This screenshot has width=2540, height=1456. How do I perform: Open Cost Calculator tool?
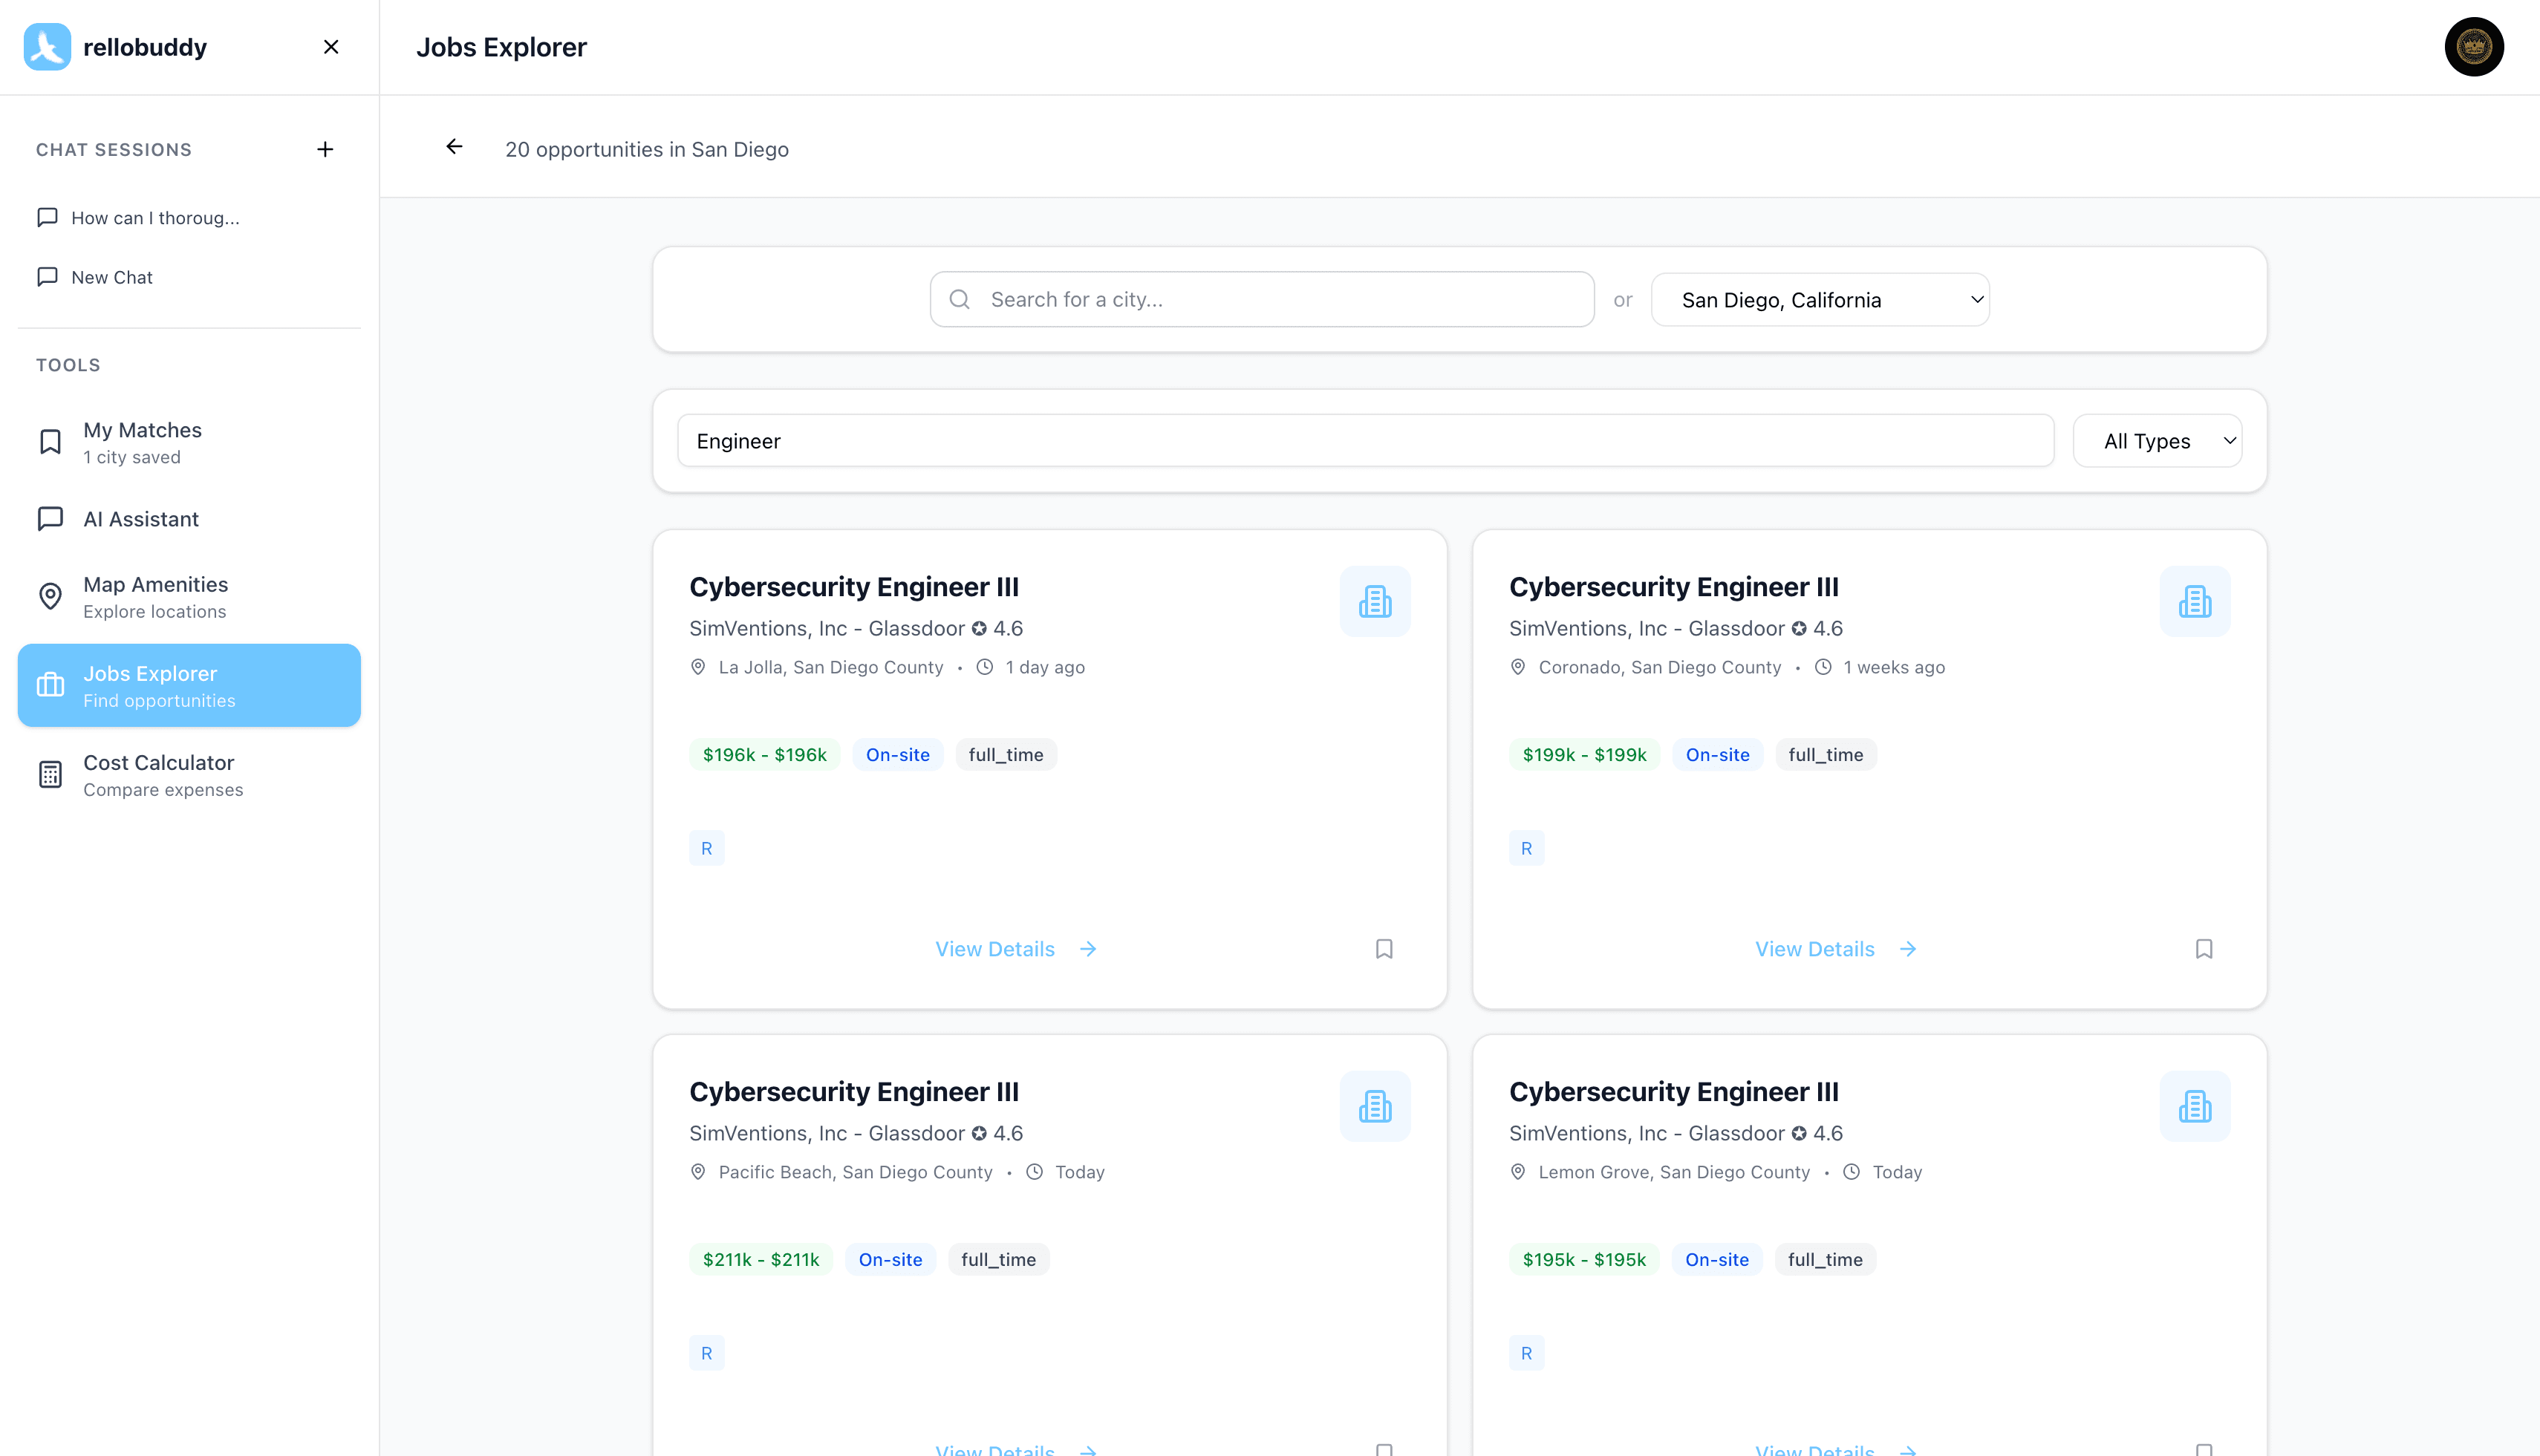[x=159, y=775]
